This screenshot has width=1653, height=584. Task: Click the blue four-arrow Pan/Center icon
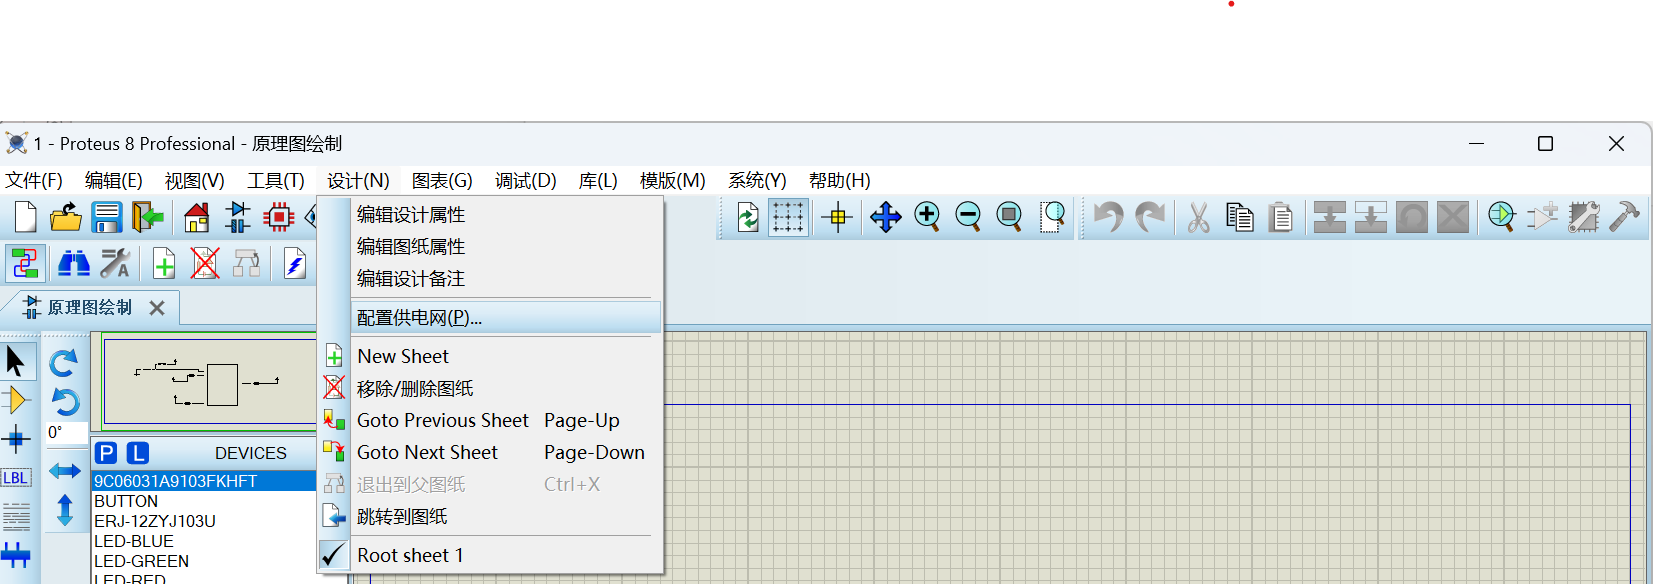[x=886, y=216]
